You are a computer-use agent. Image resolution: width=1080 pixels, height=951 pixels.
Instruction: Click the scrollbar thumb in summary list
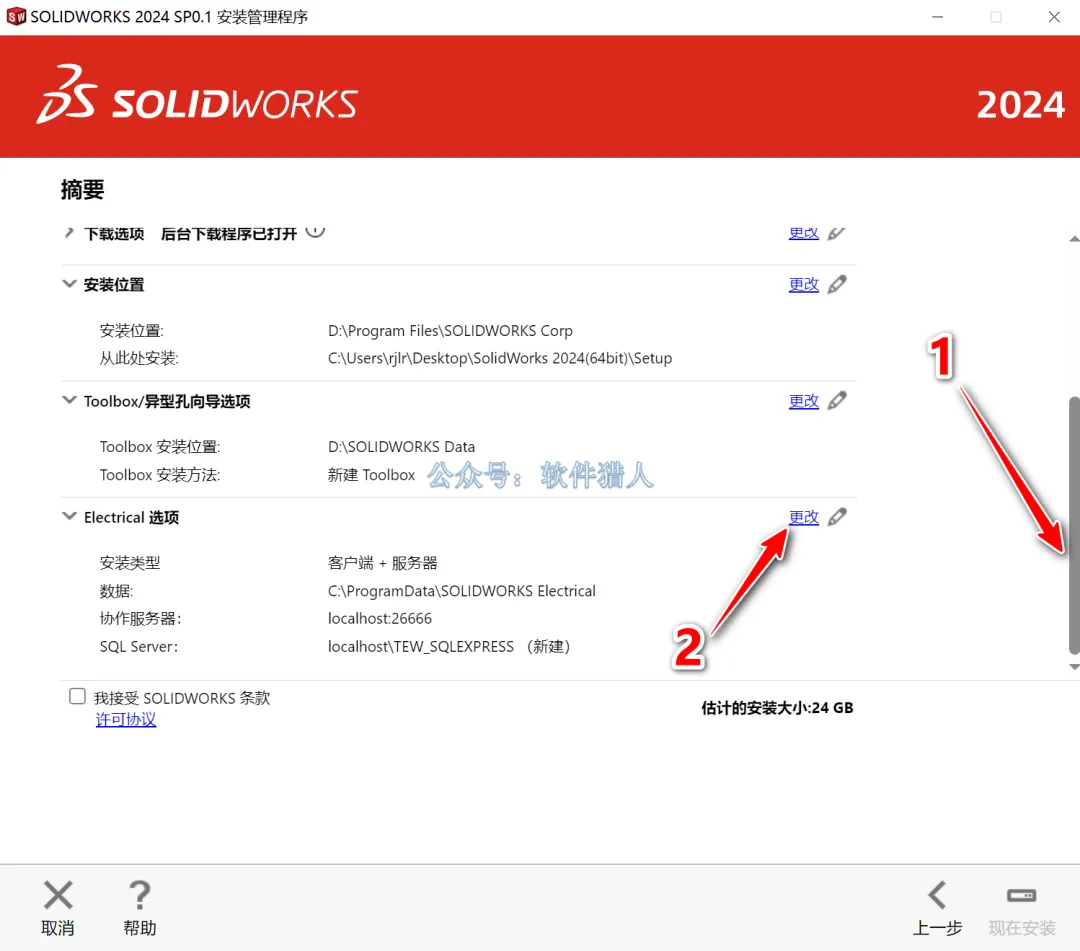coord(1074,525)
